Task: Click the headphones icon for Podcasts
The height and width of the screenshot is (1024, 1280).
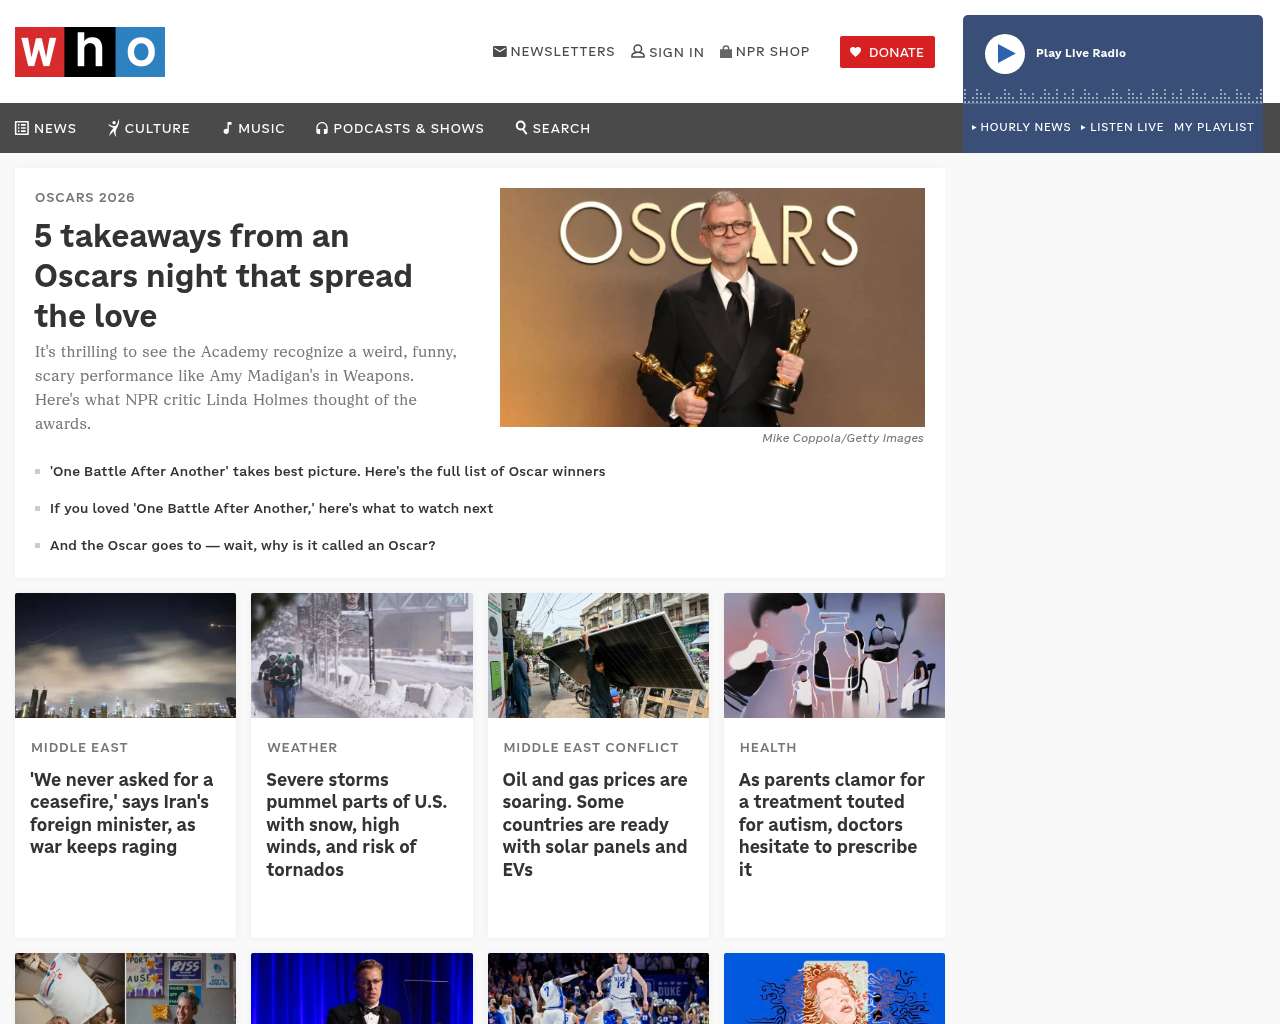Action: pos(322,128)
